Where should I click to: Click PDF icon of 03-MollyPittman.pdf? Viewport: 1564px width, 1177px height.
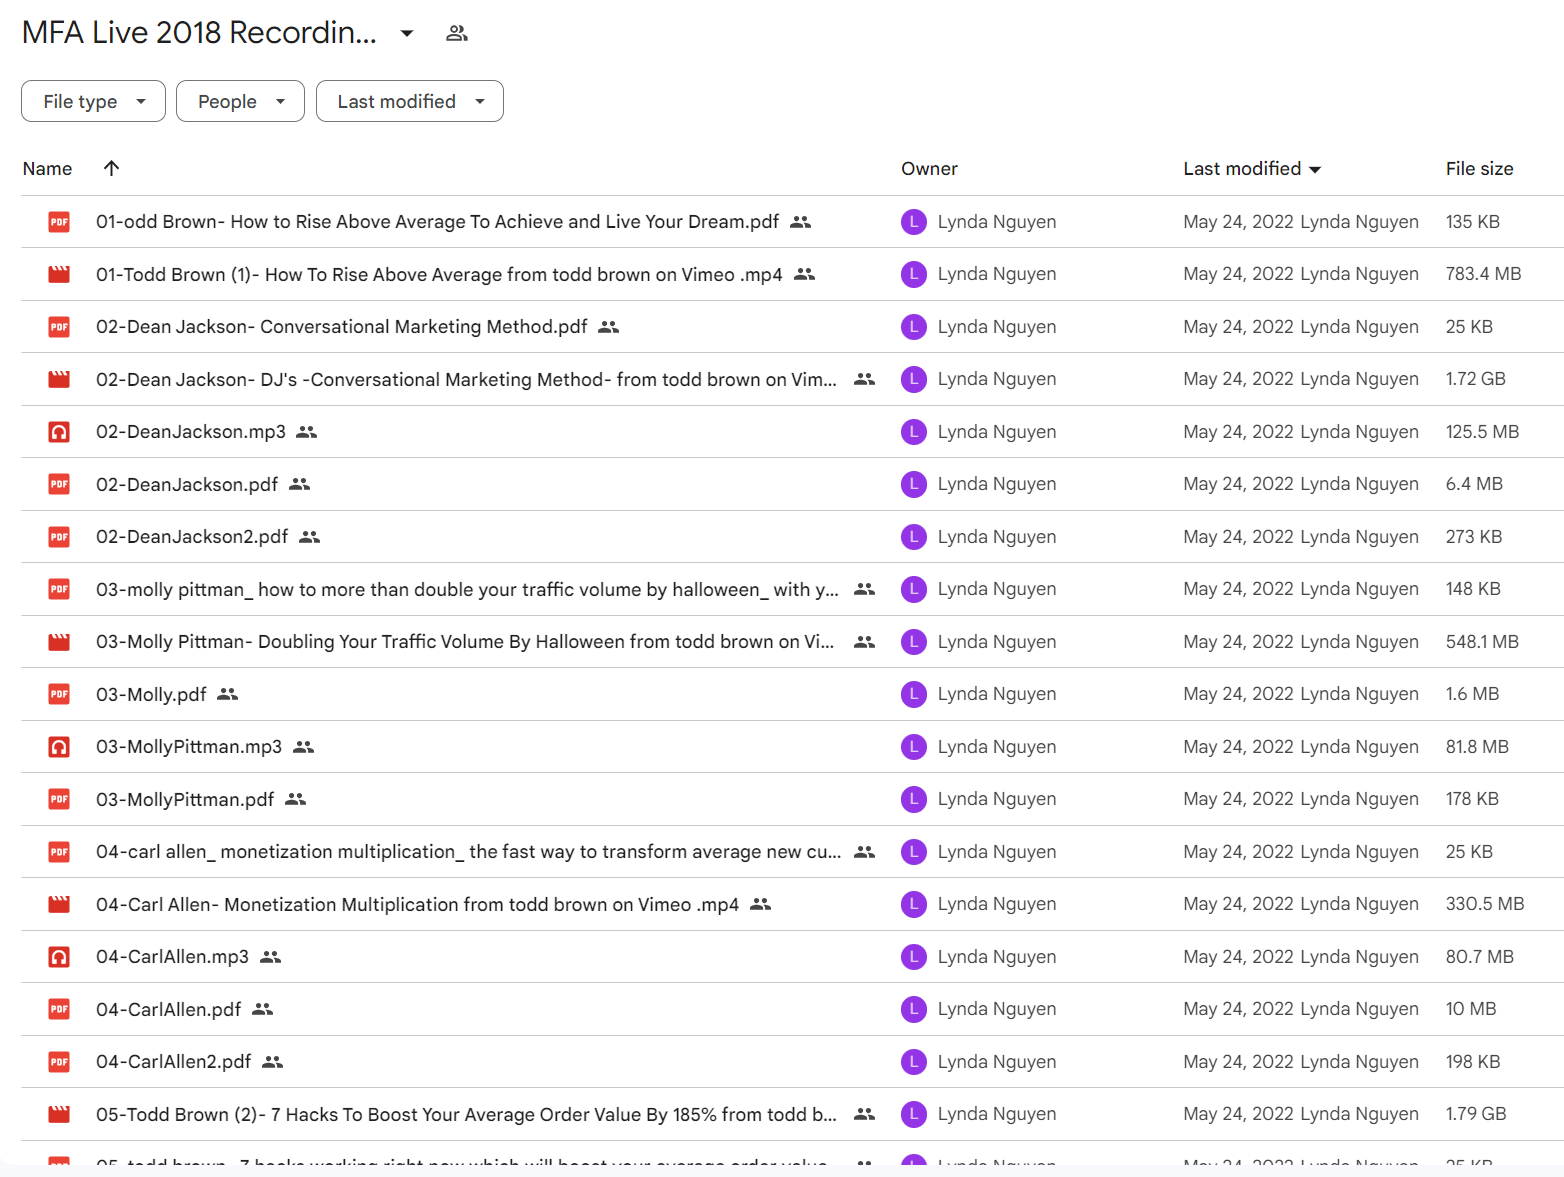[59, 799]
